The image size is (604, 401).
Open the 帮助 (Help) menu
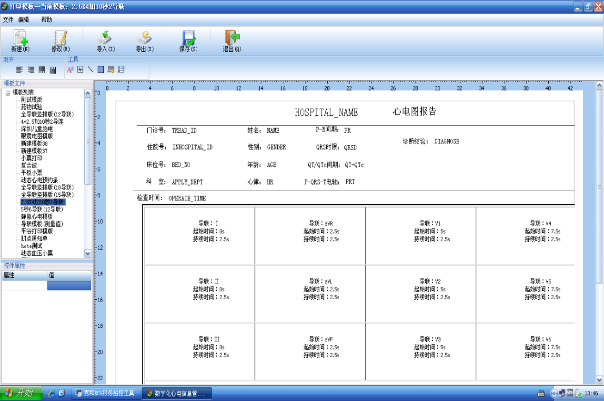pyautogui.click(x=47, y=19)
